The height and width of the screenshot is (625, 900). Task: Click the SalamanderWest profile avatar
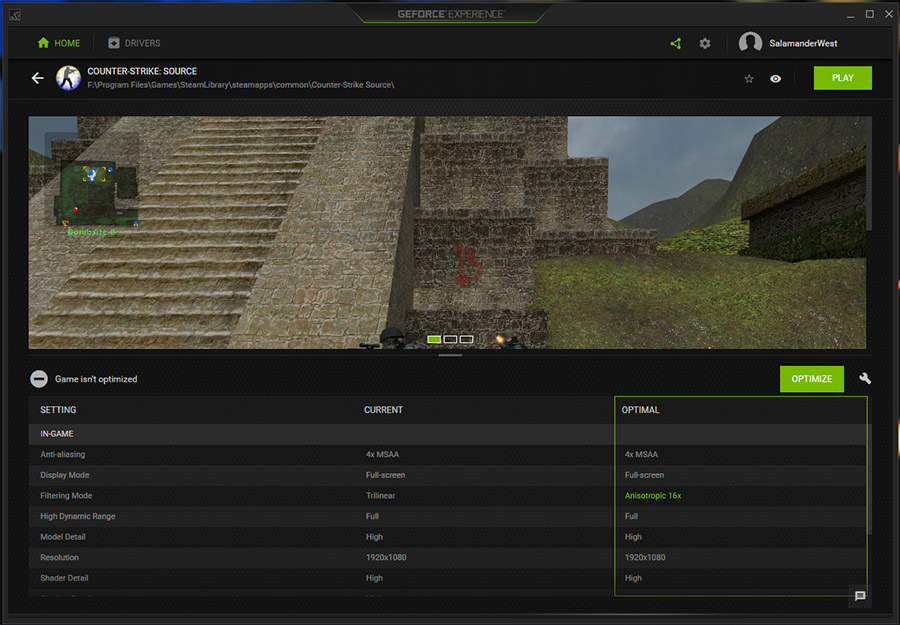click(750, 43)
